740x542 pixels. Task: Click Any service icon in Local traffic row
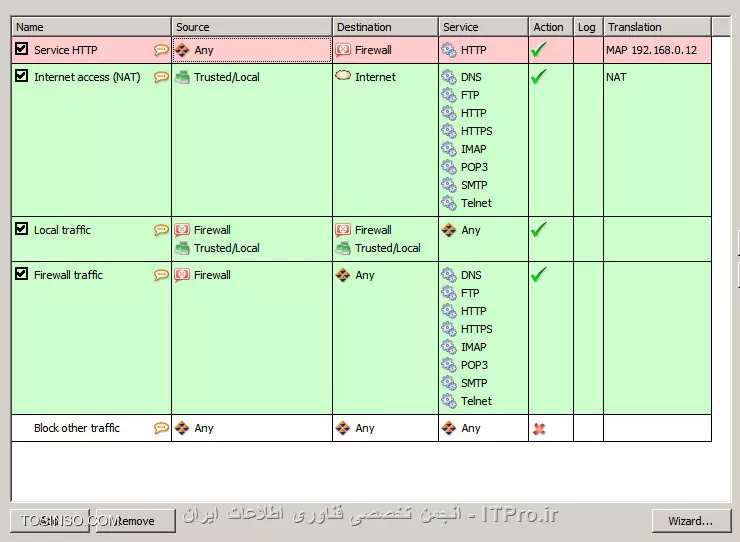(449, 230)
